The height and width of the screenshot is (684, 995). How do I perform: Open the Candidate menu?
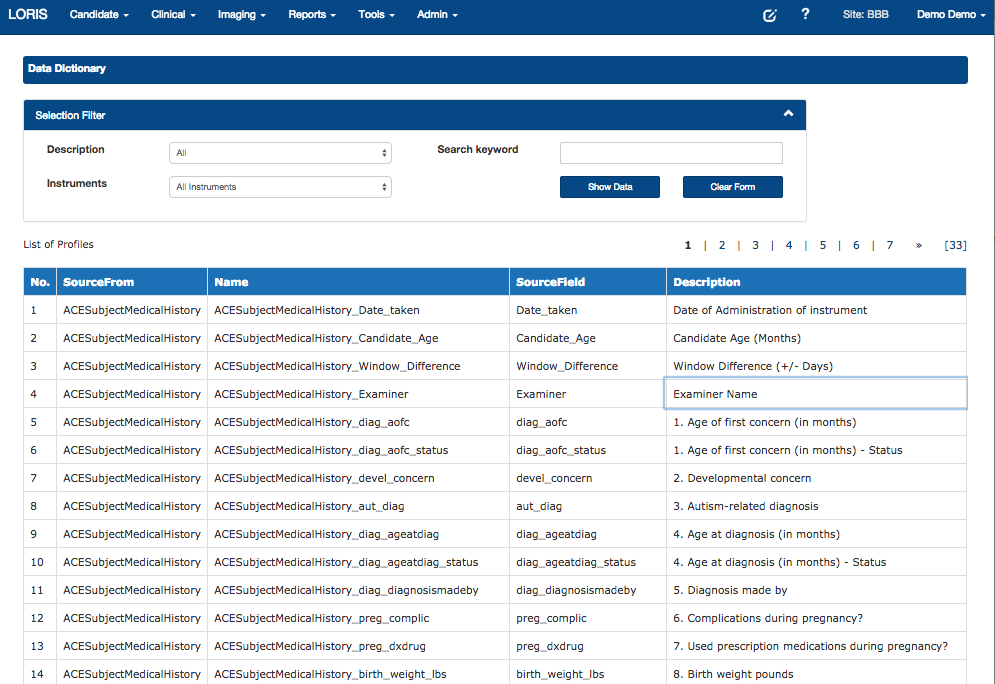point(99,15)
